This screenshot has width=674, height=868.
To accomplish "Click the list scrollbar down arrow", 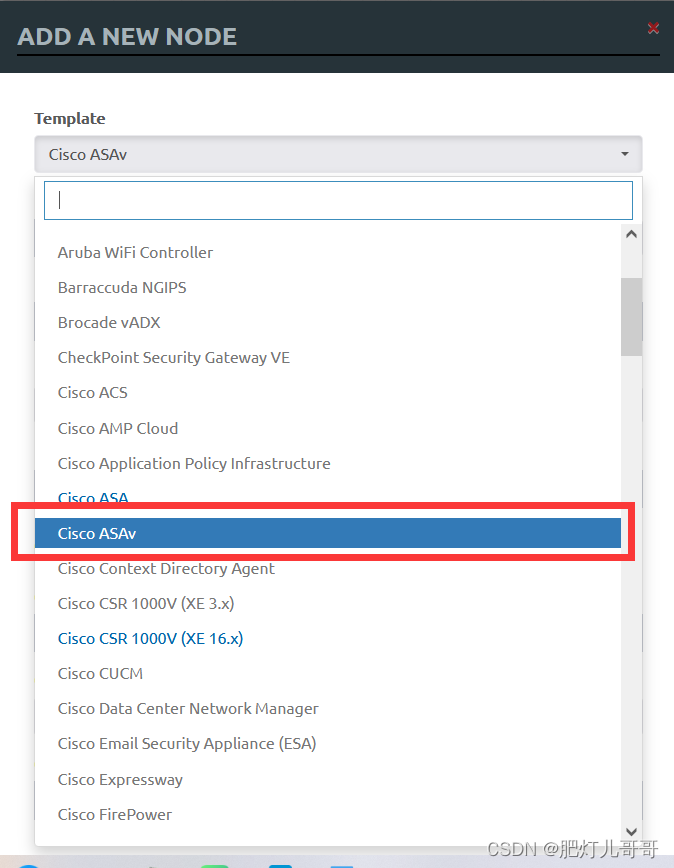I will coord(631,831).
